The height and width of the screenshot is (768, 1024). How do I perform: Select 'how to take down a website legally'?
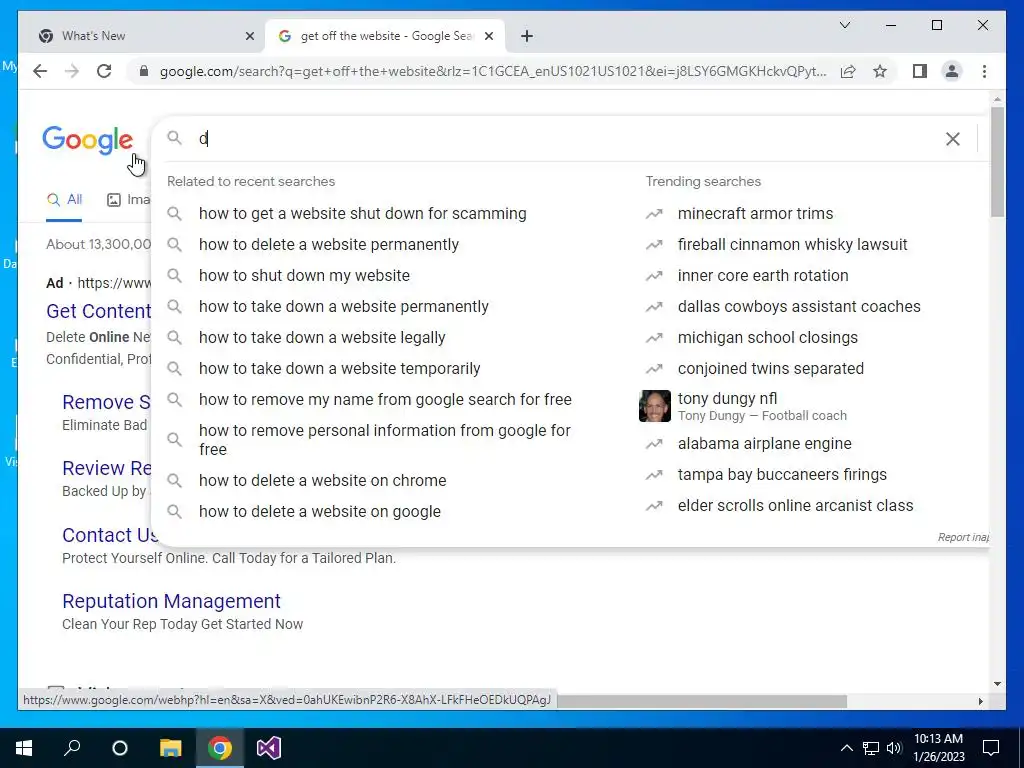coord(322,338)
